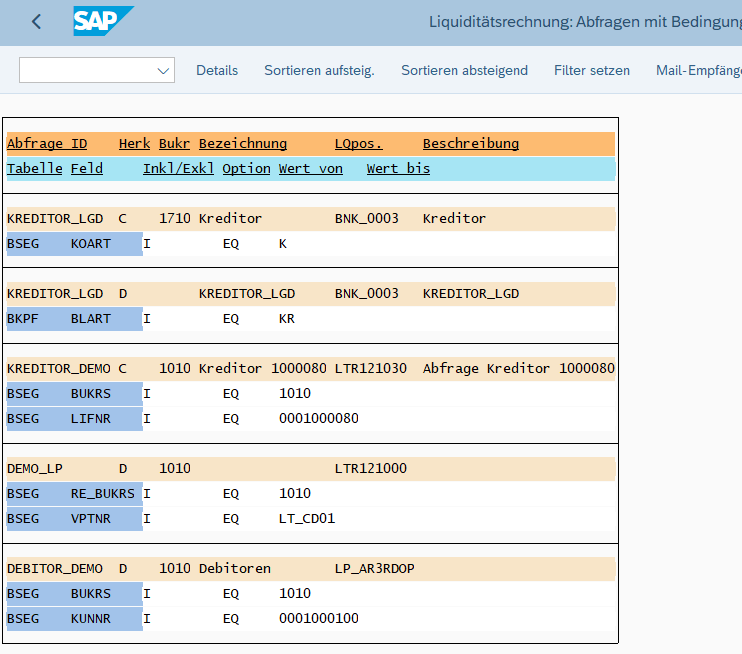The height and width of the screenshot is (654, 742).
Task: Click the Bezeichnung column header
Action: [x=242, y=144]
